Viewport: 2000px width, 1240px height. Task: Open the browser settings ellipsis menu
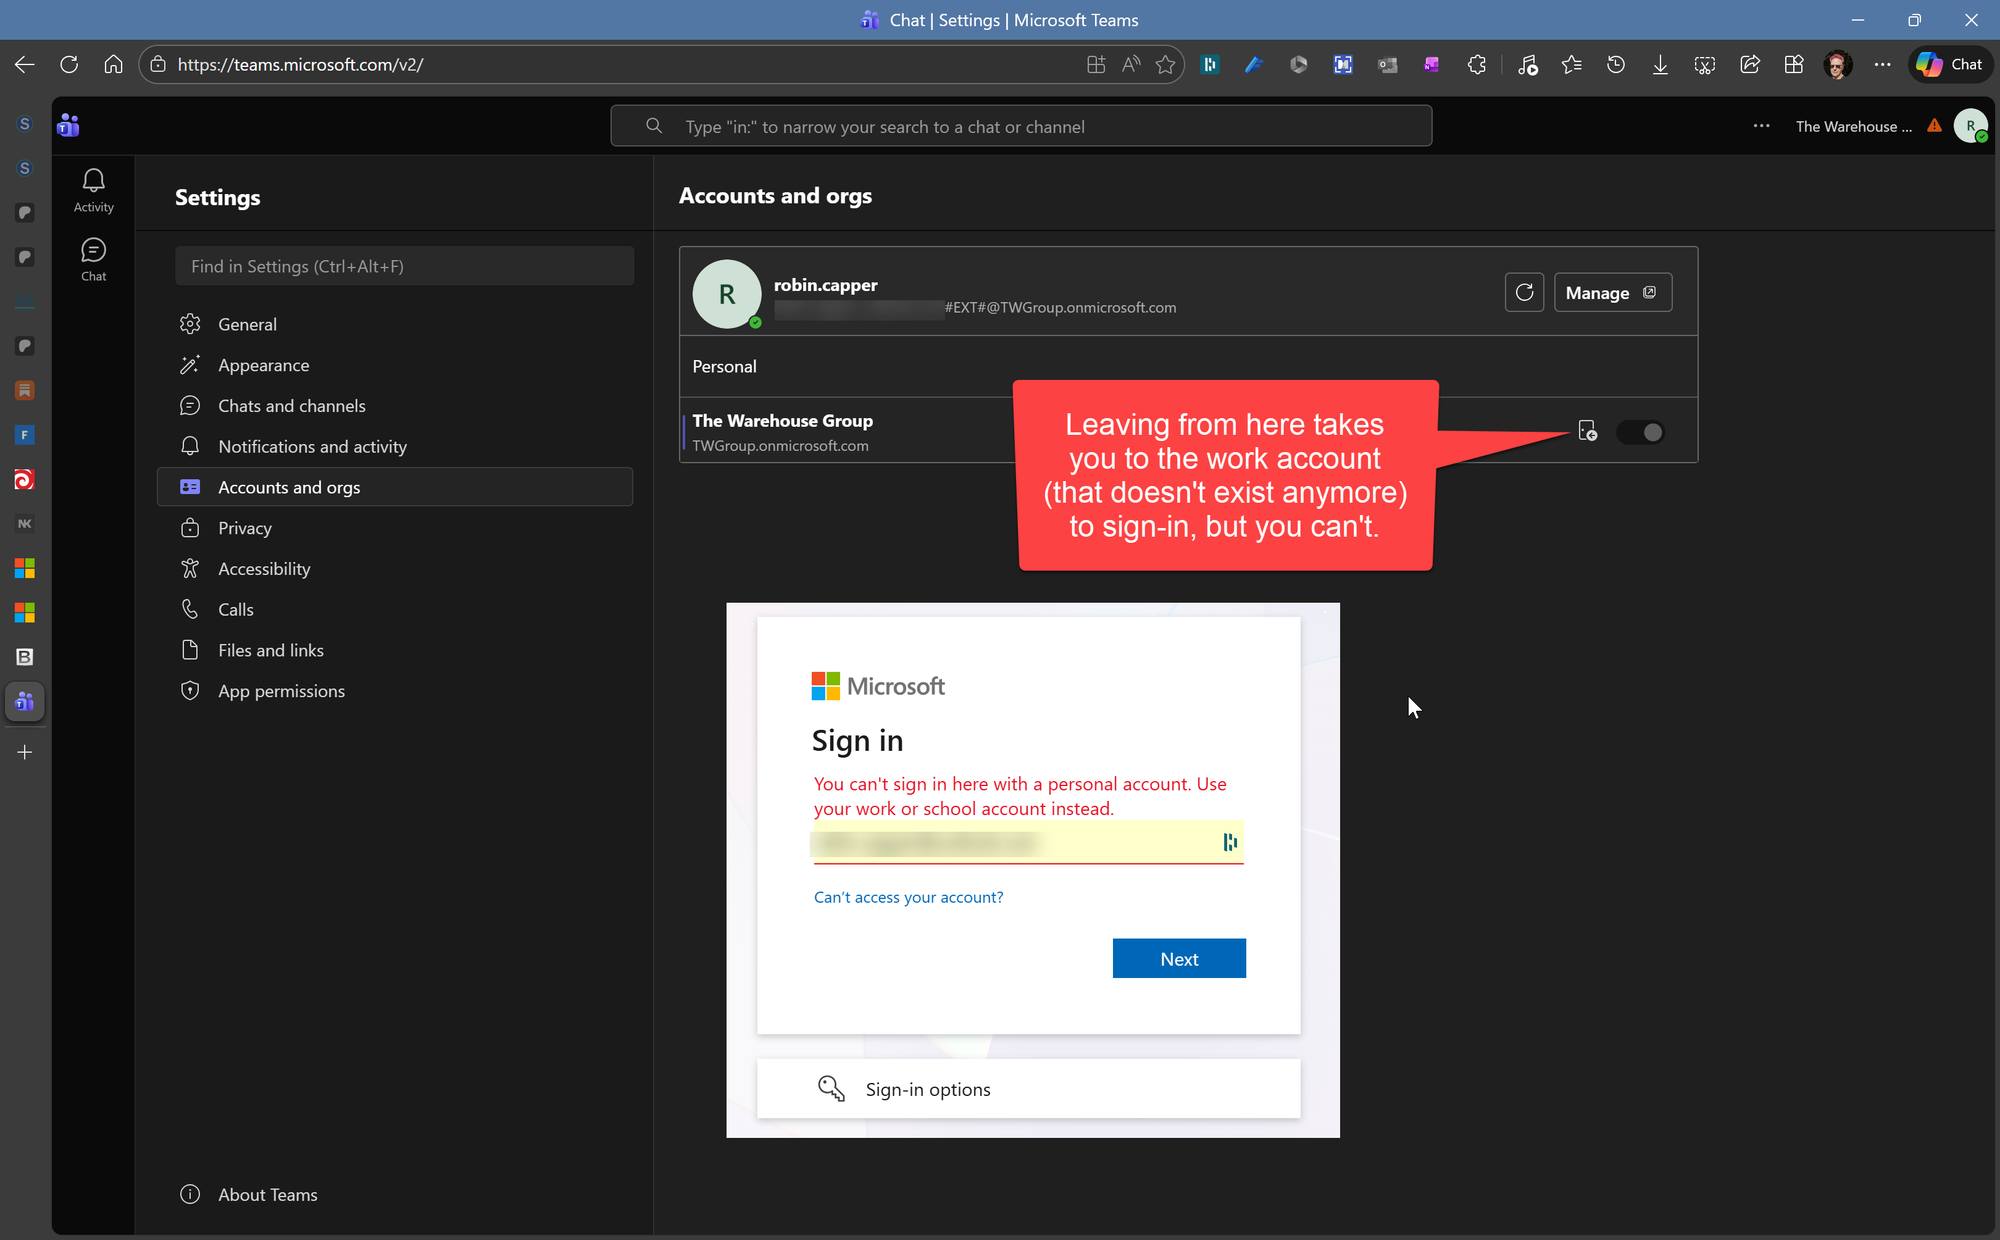[1882, 64]
